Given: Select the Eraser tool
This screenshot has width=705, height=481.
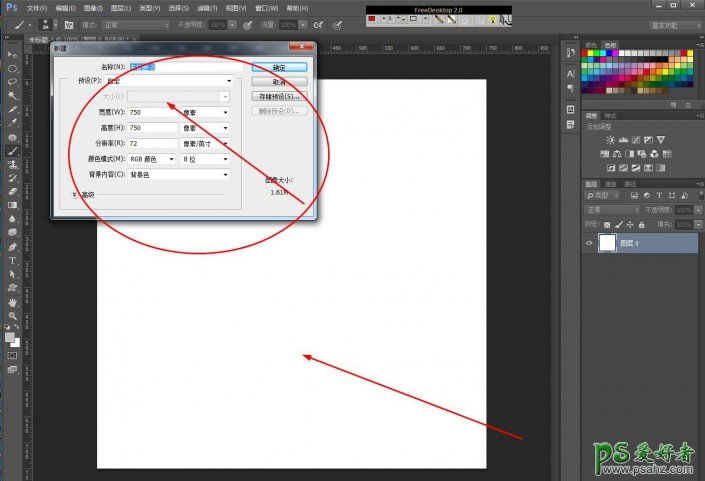Looking at the screenshot, I should [x=12, y=192].
